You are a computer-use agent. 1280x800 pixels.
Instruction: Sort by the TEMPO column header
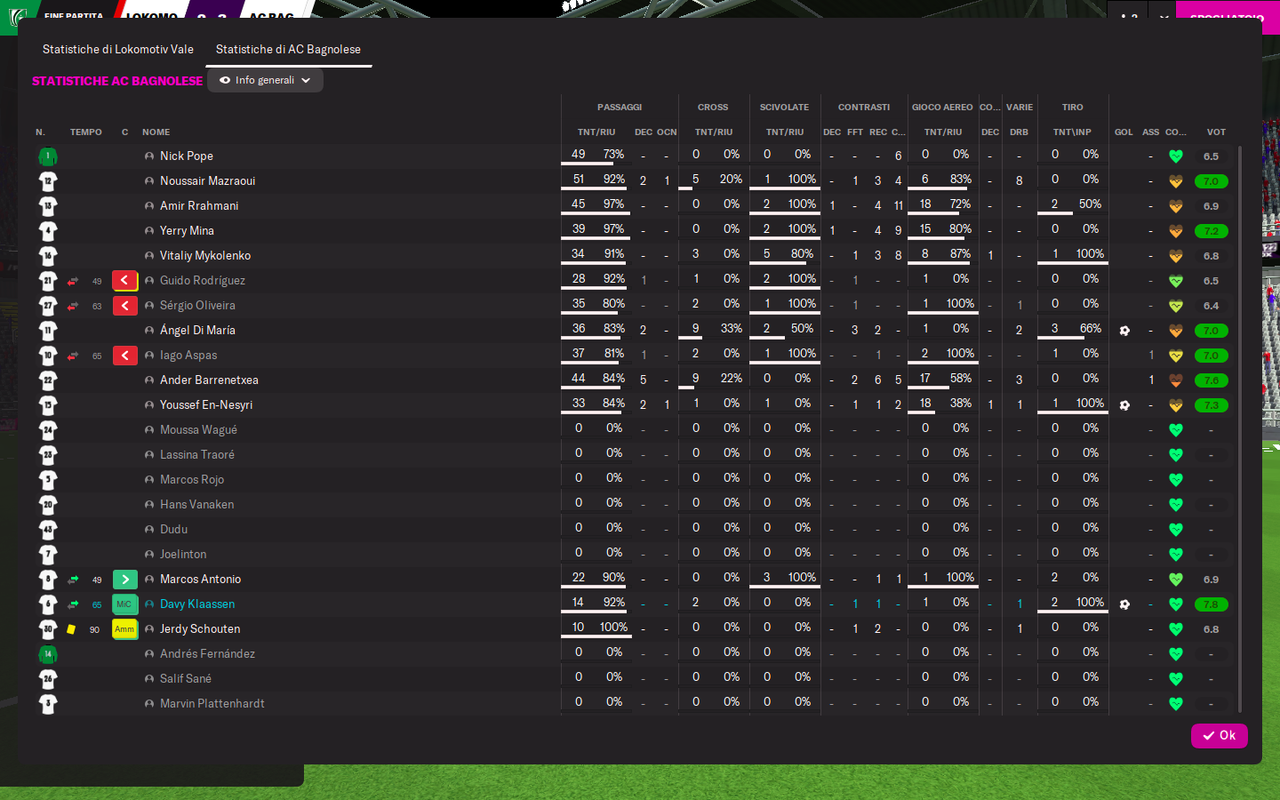86,132
